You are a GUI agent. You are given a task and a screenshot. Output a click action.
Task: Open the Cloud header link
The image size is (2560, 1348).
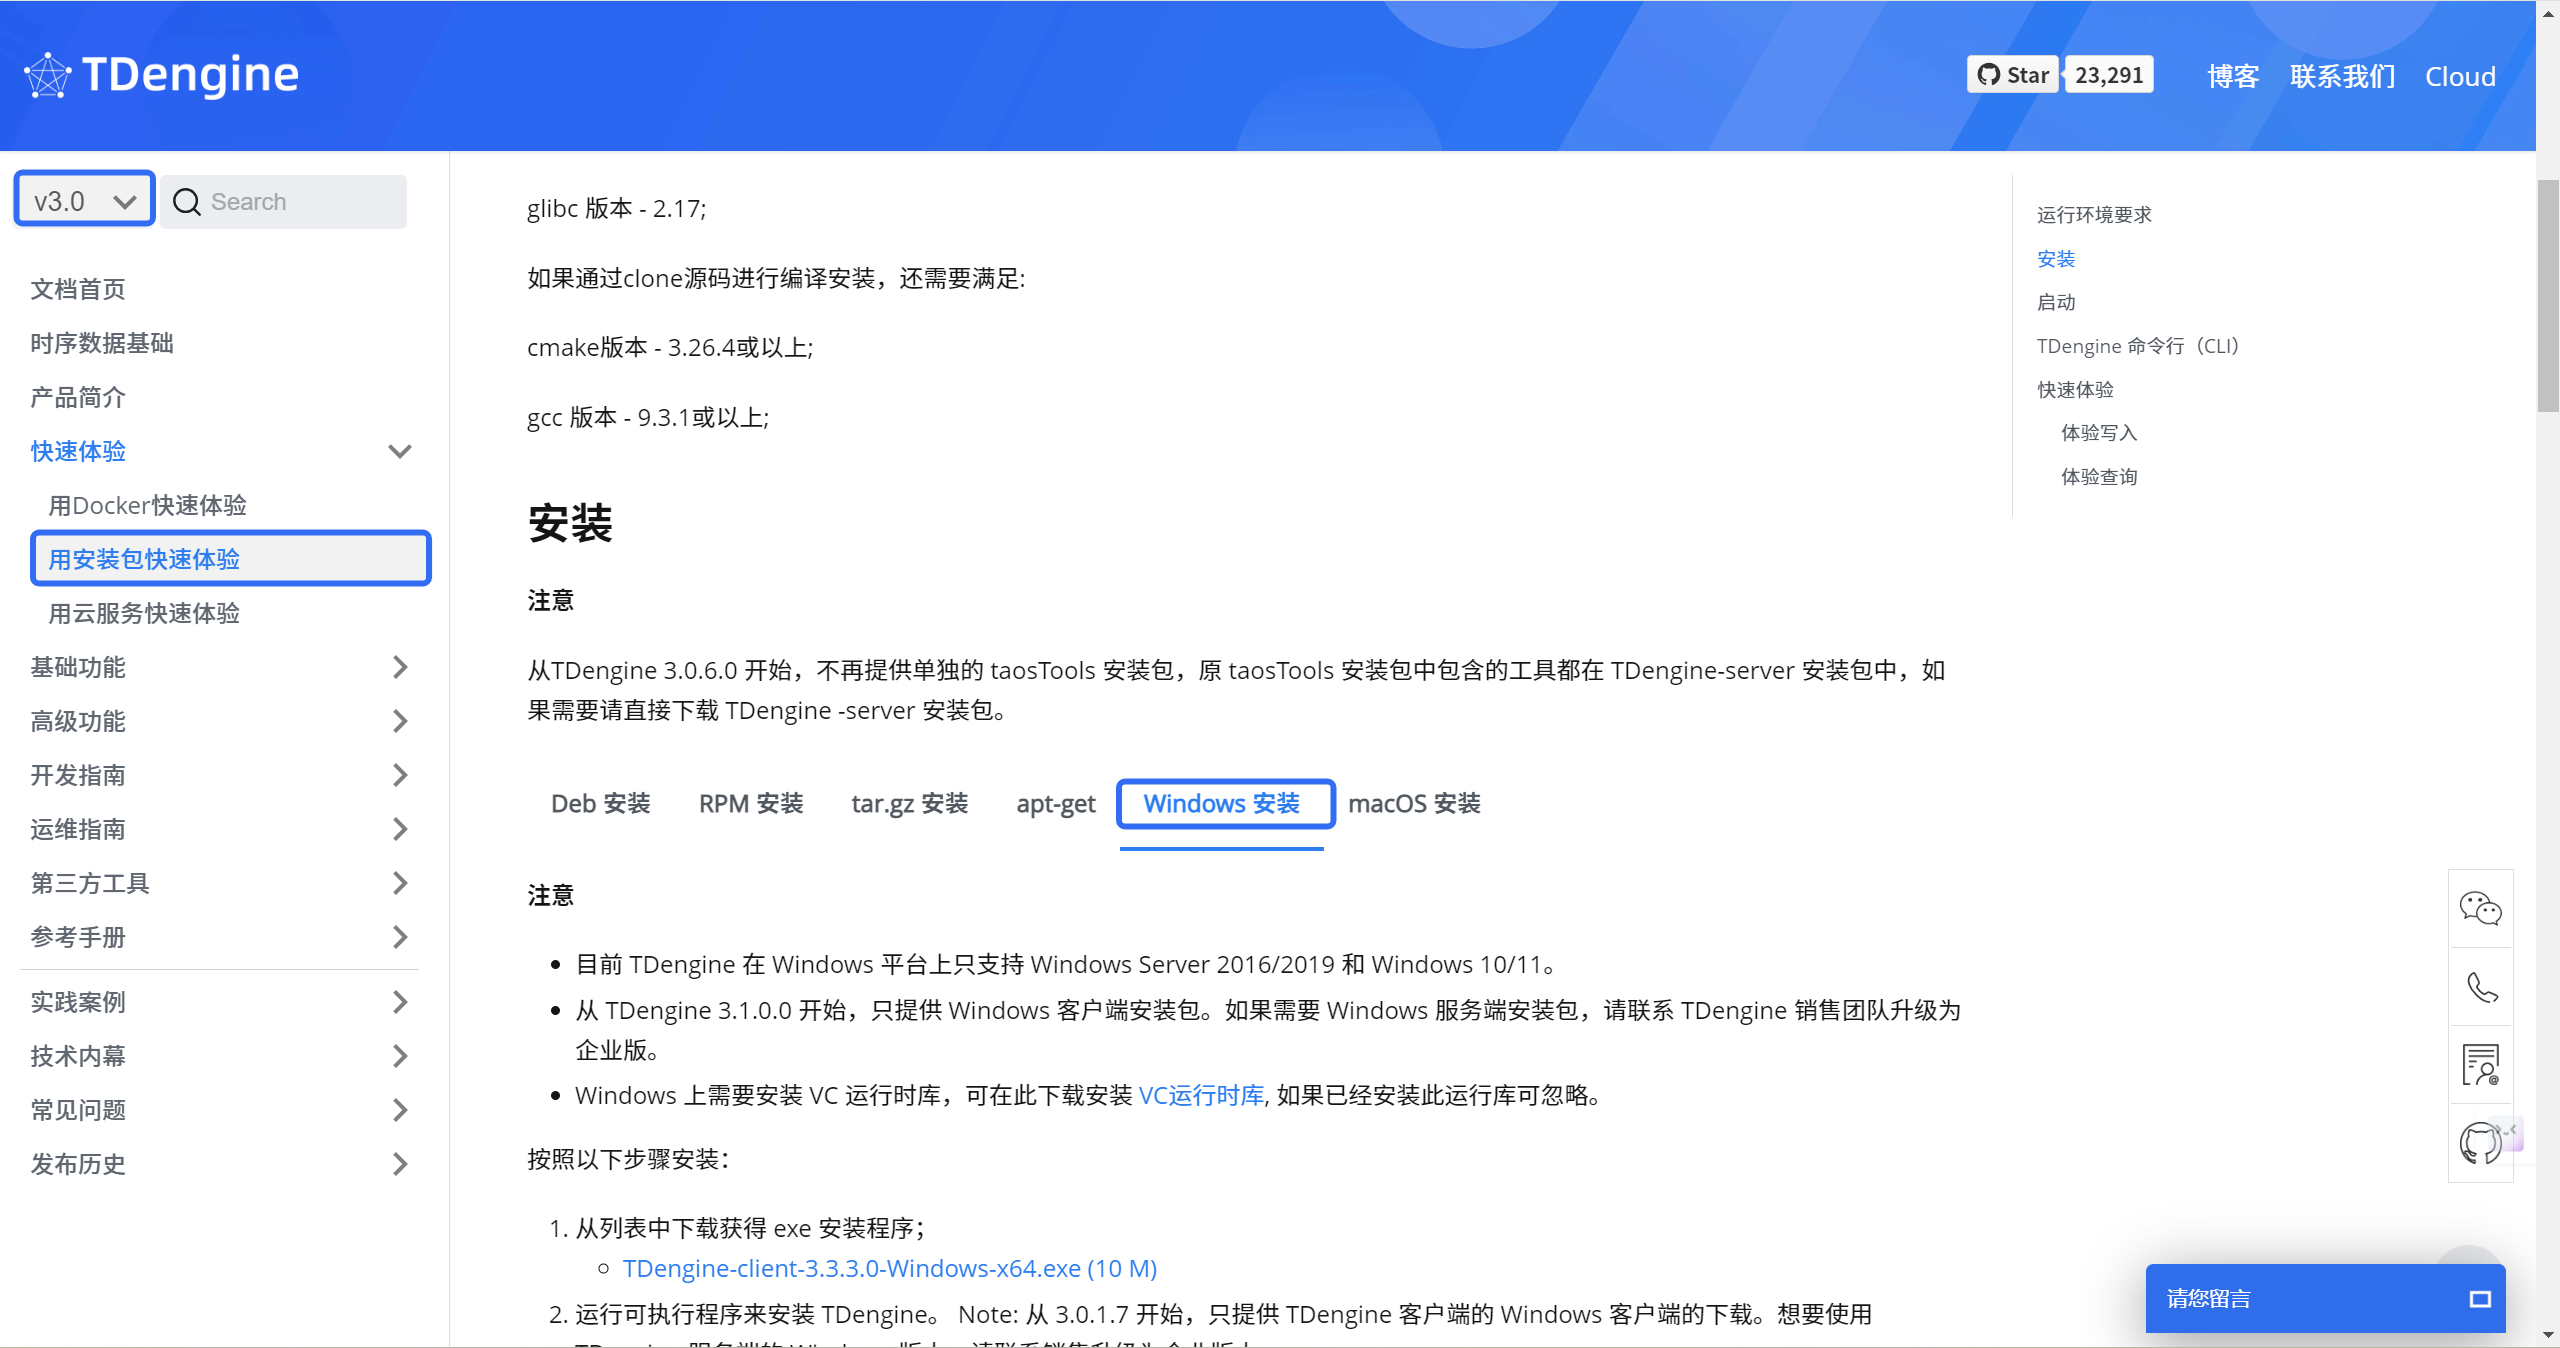(2460, 76)
